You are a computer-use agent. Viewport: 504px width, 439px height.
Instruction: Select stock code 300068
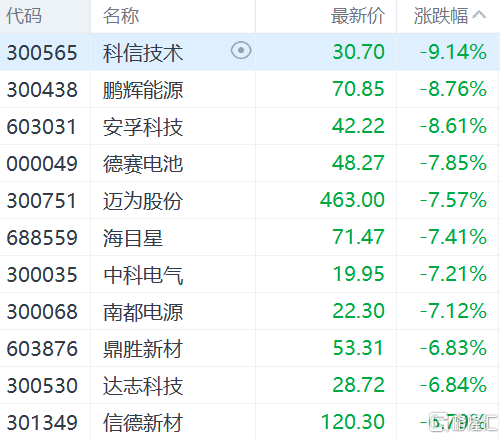coord(42,312)
